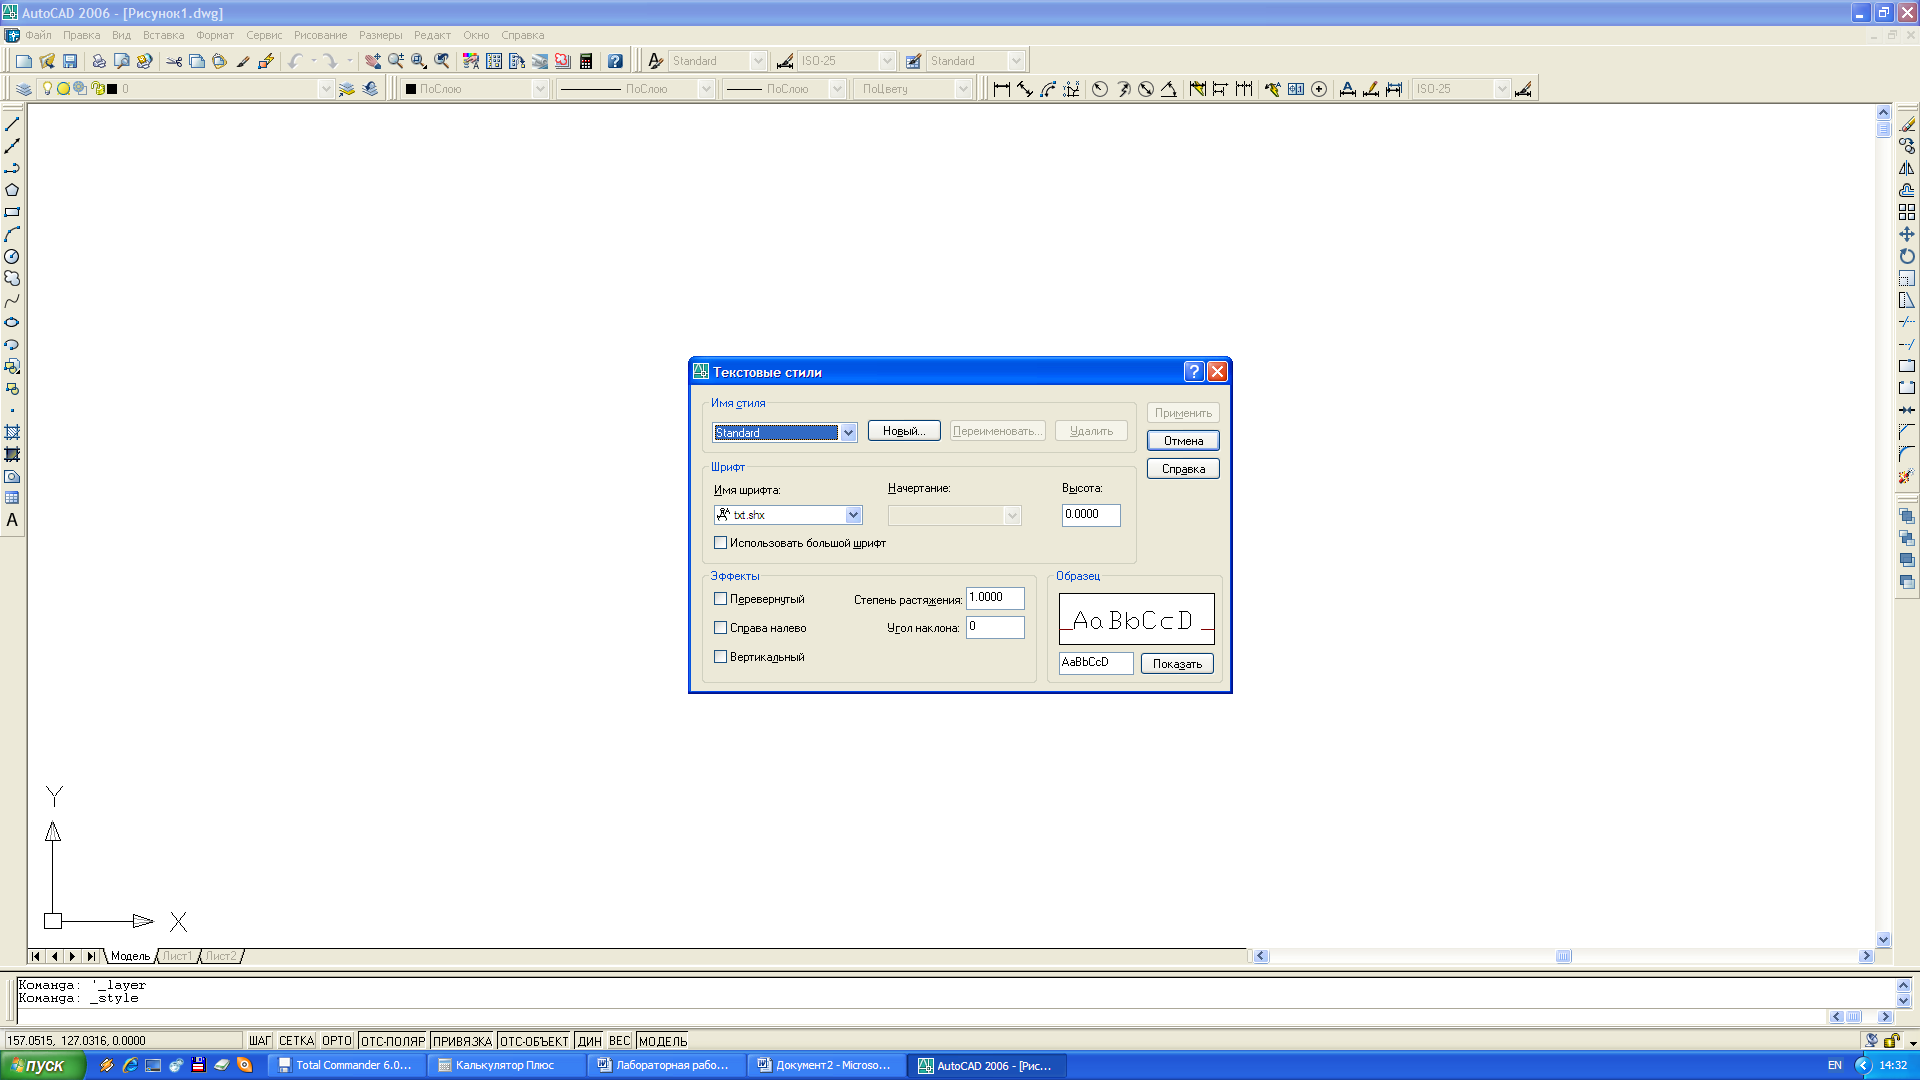Toggle ШАГ snap mode in status bar
The width and height of the screenshot is (1920, 1080).
point(260,1041)
